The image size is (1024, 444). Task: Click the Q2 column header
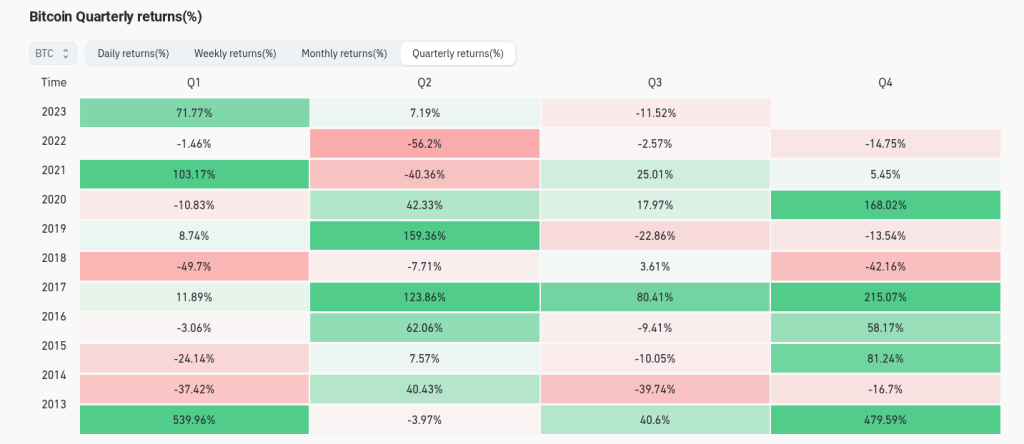(x=424, y=82)
